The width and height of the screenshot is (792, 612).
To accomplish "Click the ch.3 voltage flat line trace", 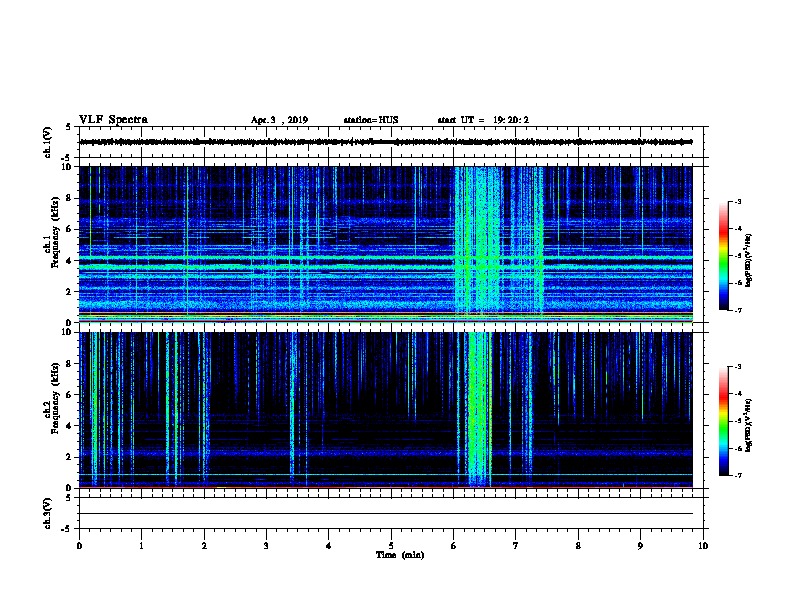I will tap(386, 514).
